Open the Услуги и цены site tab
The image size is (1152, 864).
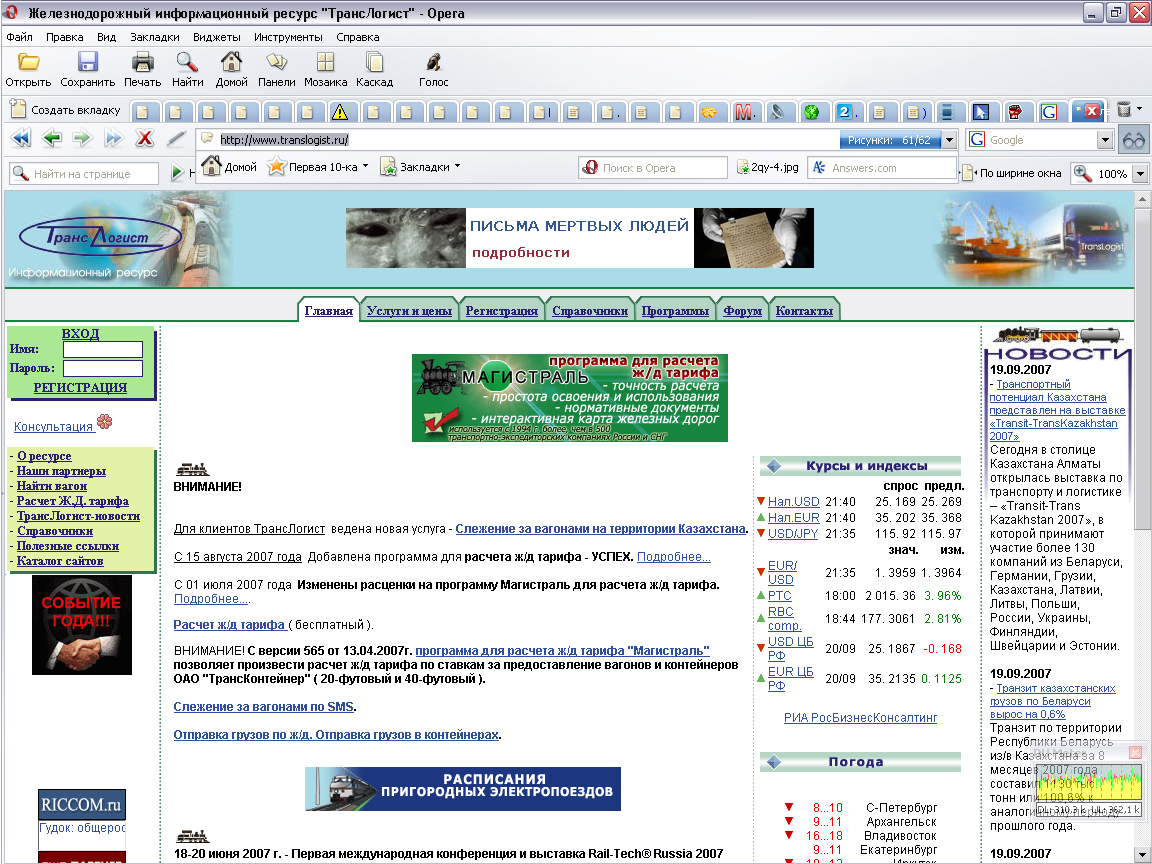pyautogui.click(x=409, y=311)
